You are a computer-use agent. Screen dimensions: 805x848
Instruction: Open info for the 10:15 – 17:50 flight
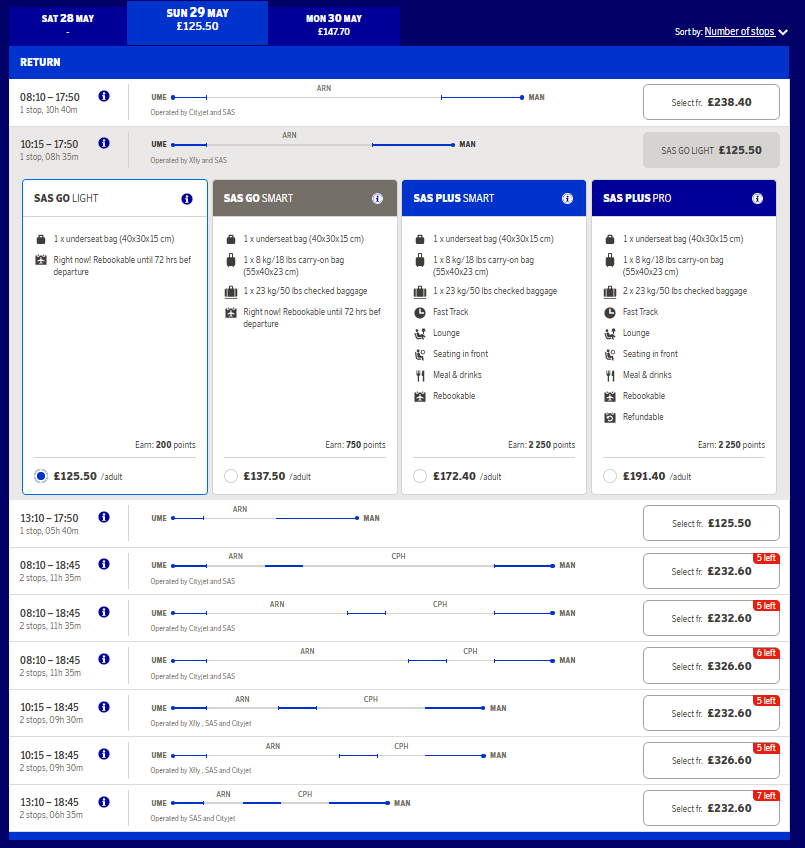(x=104, y=143)
